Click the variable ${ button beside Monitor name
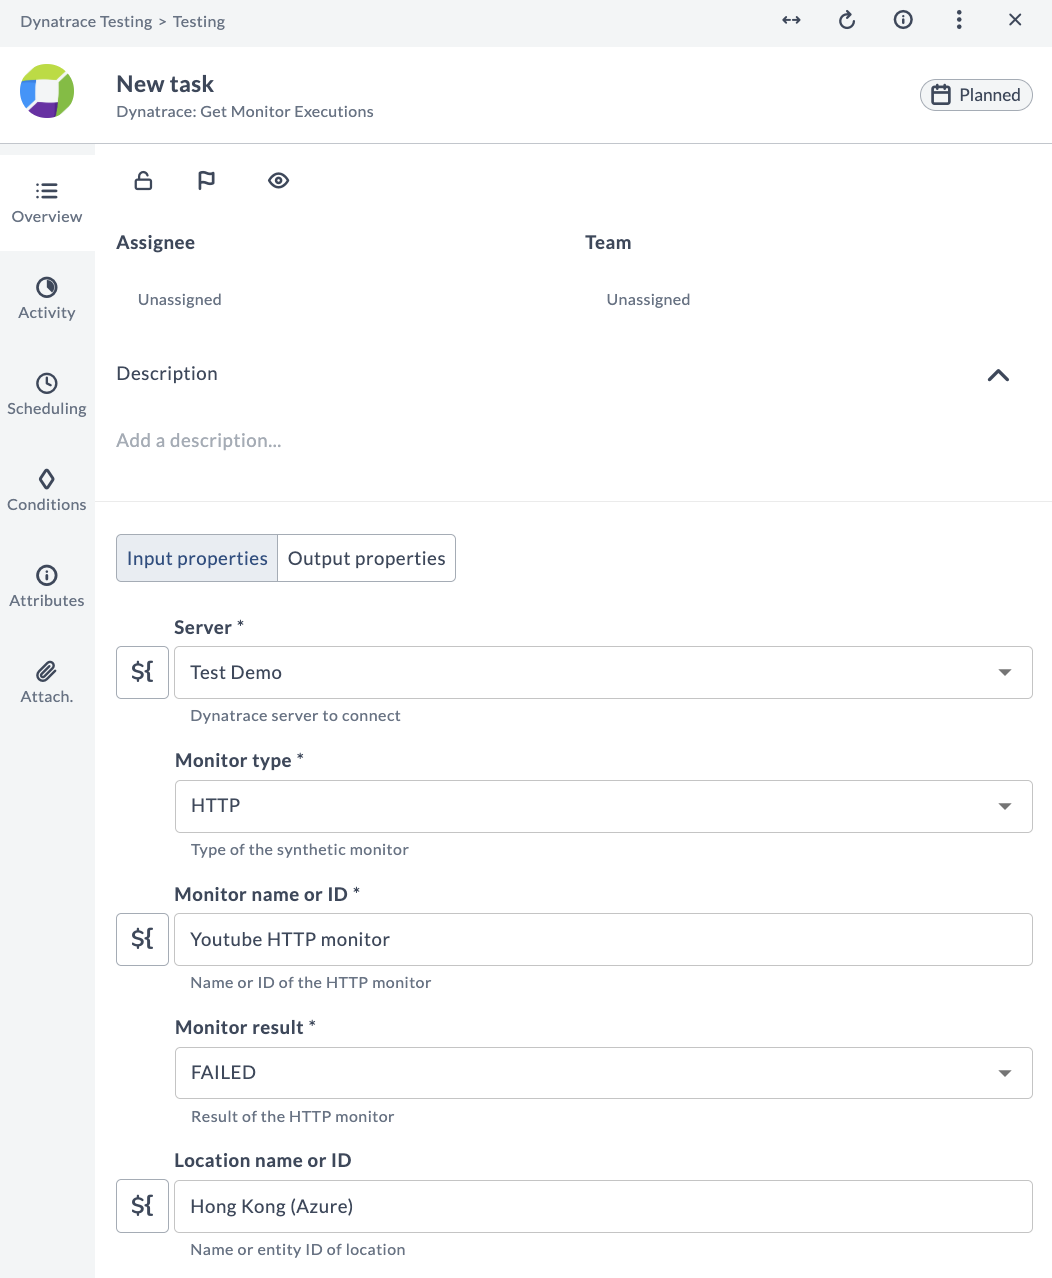The width and height of the screenshot is (1052, 1278). (142, 939)
